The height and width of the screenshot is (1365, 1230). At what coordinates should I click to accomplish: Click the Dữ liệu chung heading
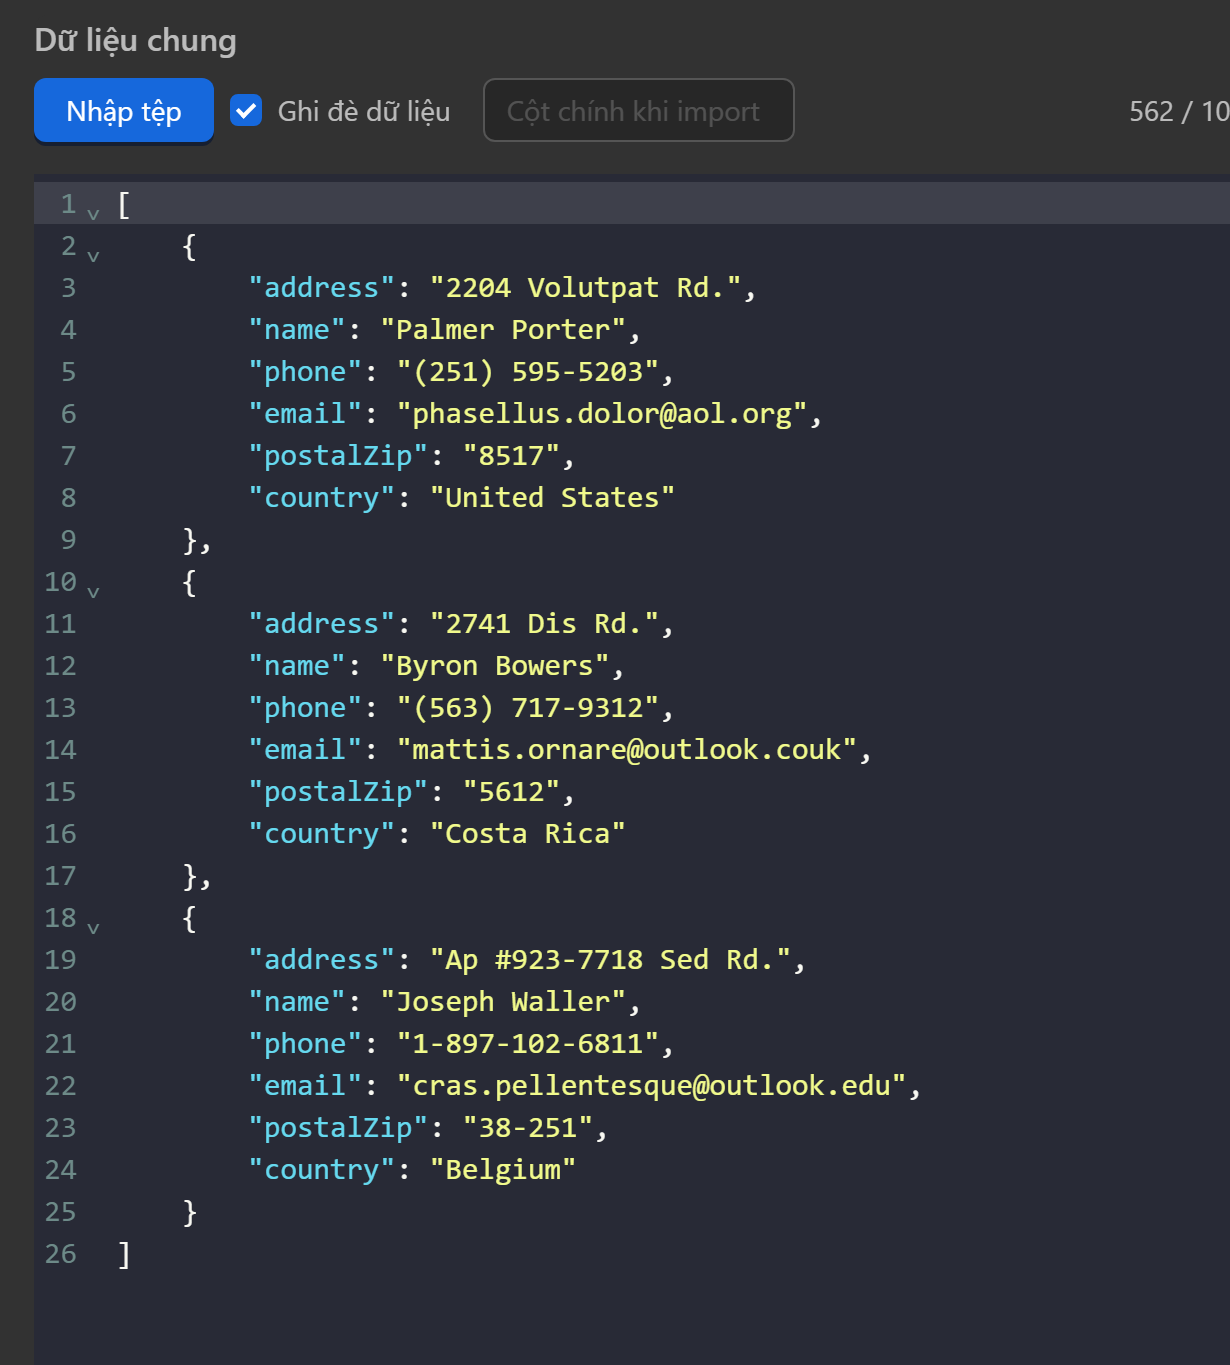pyautogui.click(x=134, y=40)
